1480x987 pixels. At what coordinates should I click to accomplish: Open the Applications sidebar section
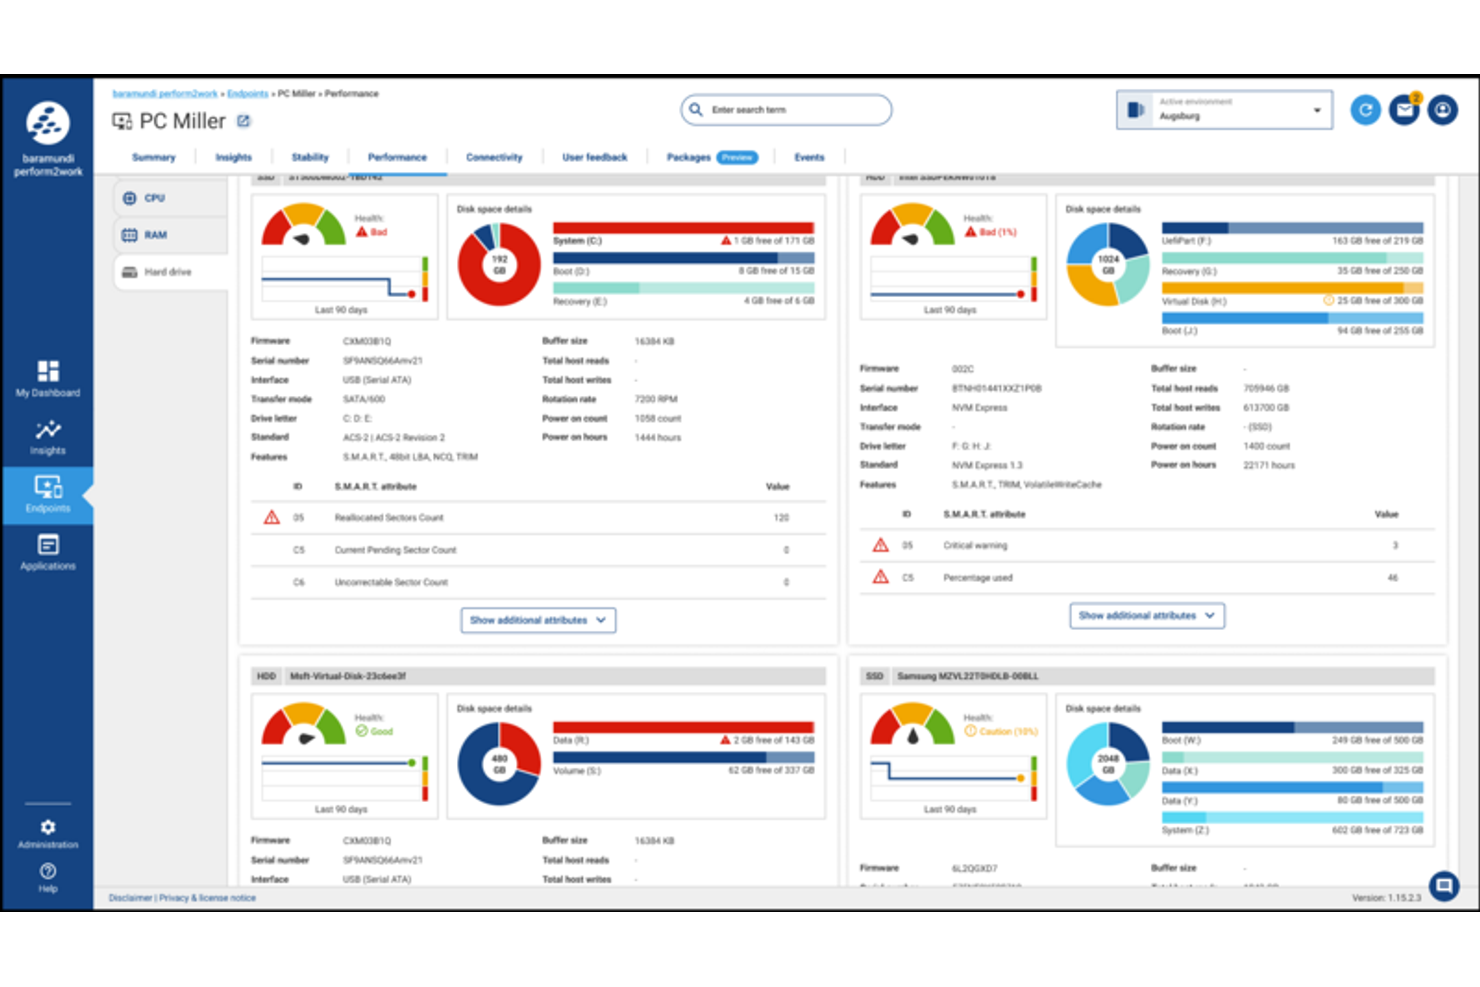(x=47, y=553)
